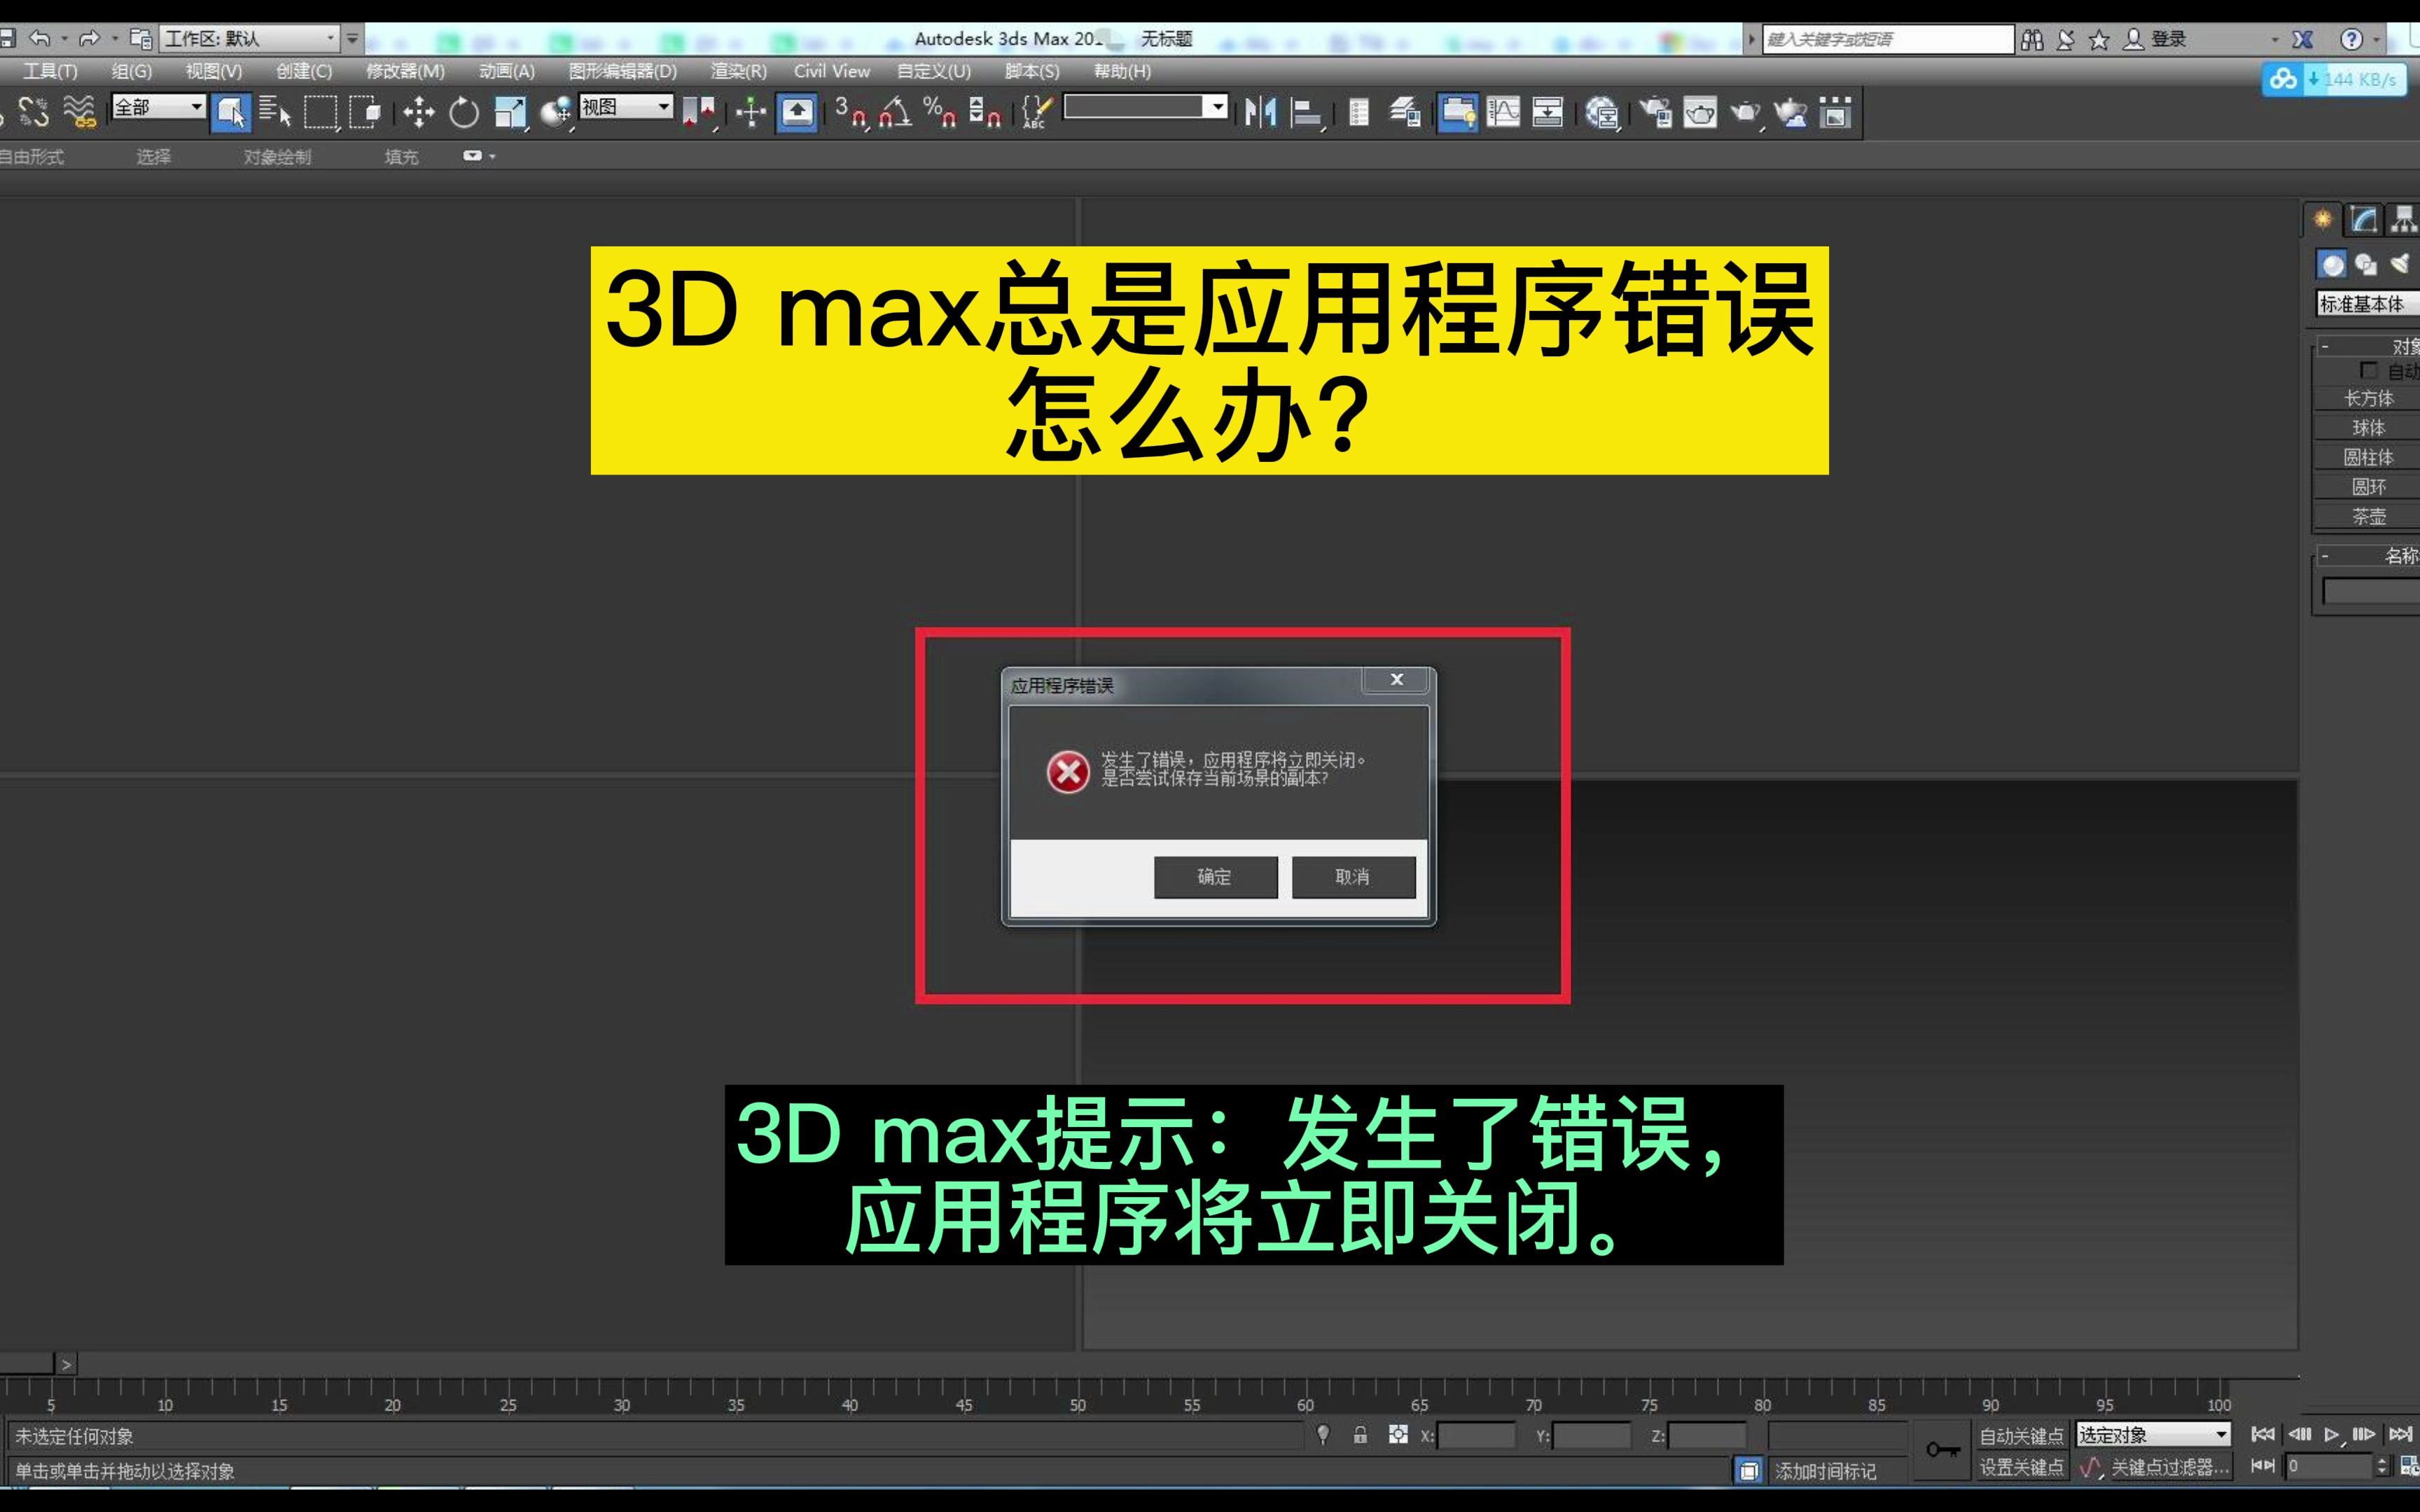2420x1512 pixels.
Task: Open the Rendered Frame Window
Action: (x=1701, y=112)
